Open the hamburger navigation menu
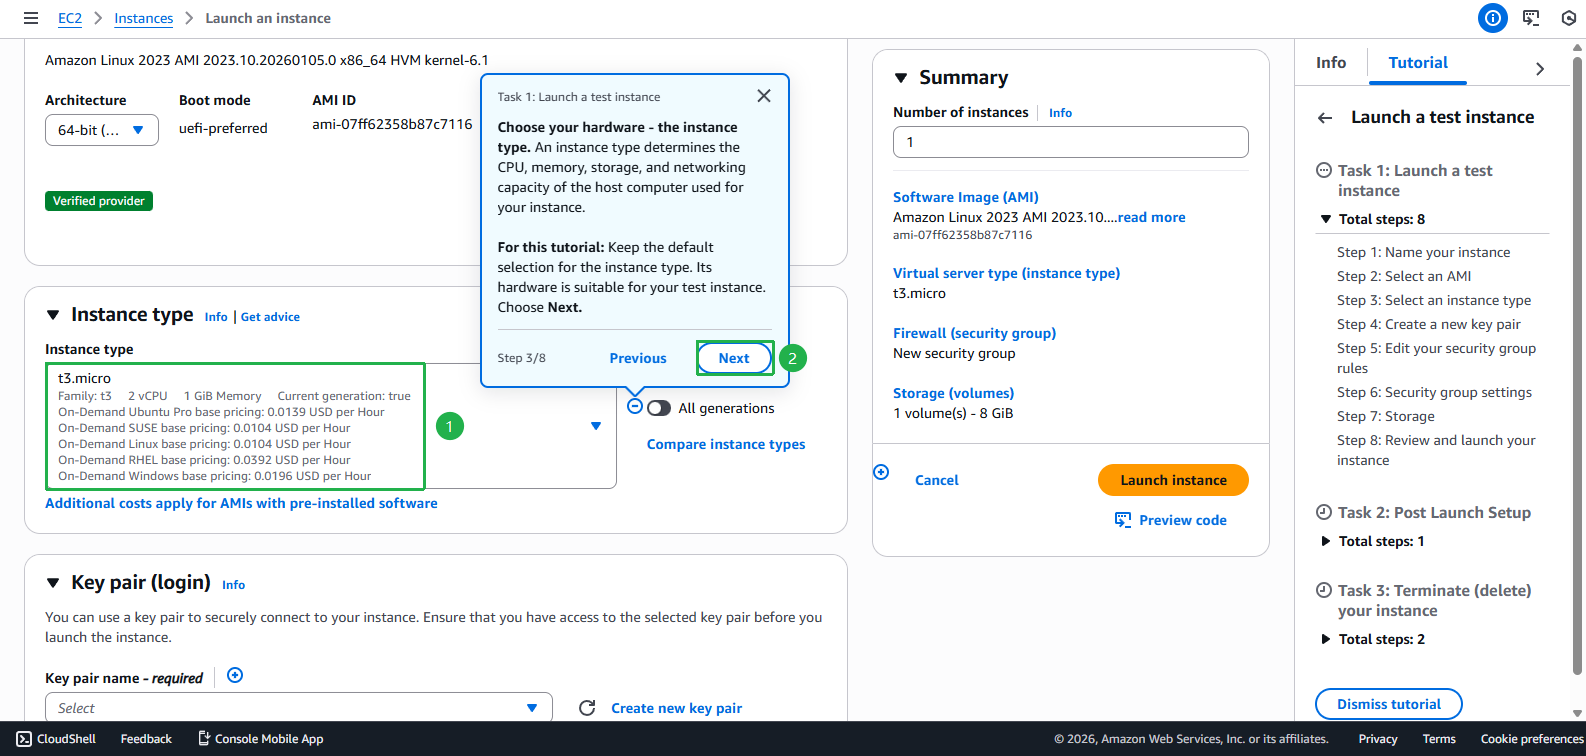The image size is (1586, 756). tap(30, 18)
